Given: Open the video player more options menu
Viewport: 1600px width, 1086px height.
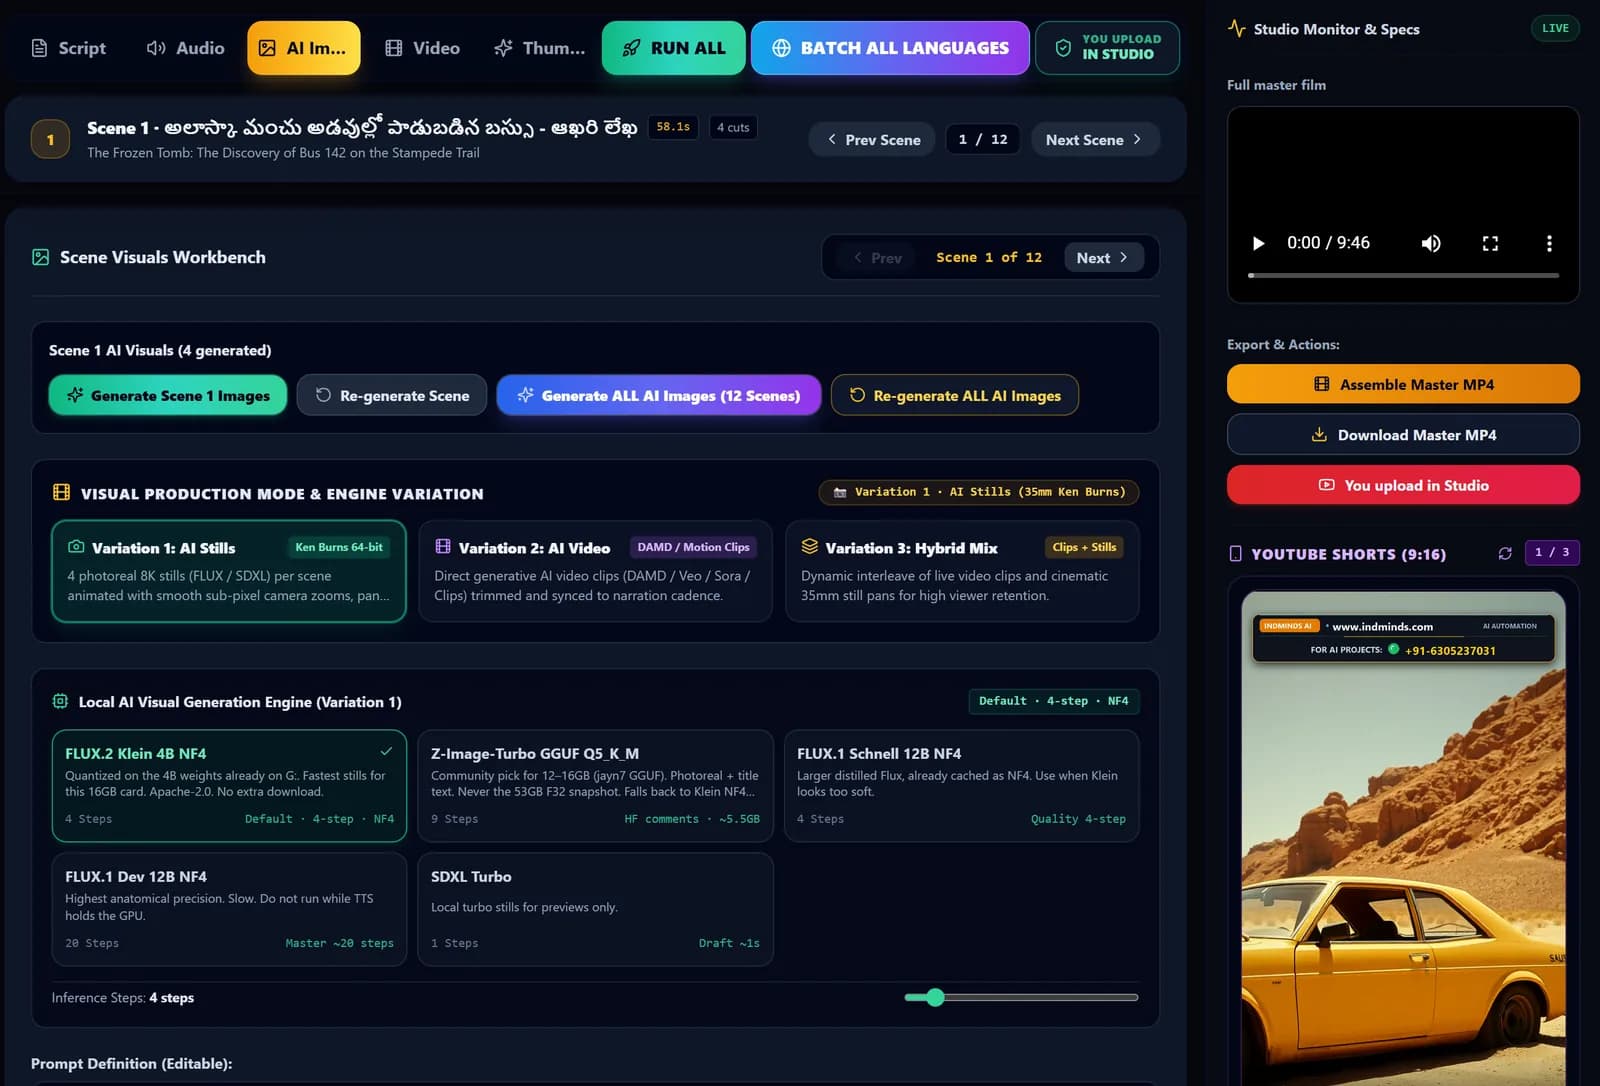Looking at the screenshot, I should 1549,243.
